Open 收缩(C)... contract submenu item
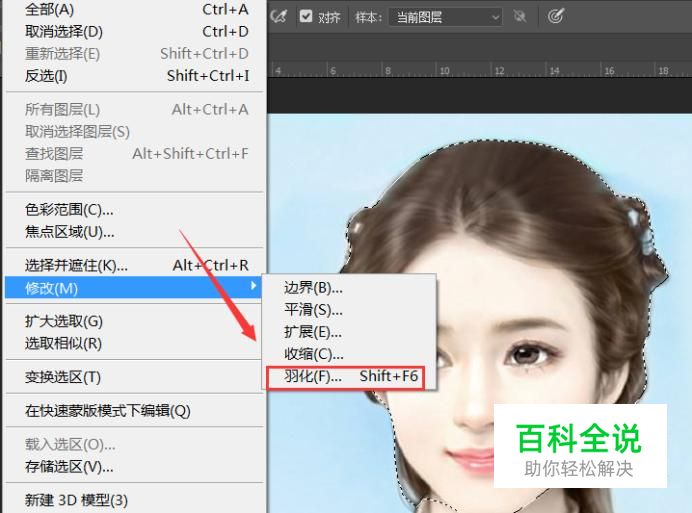 point(349,354)
